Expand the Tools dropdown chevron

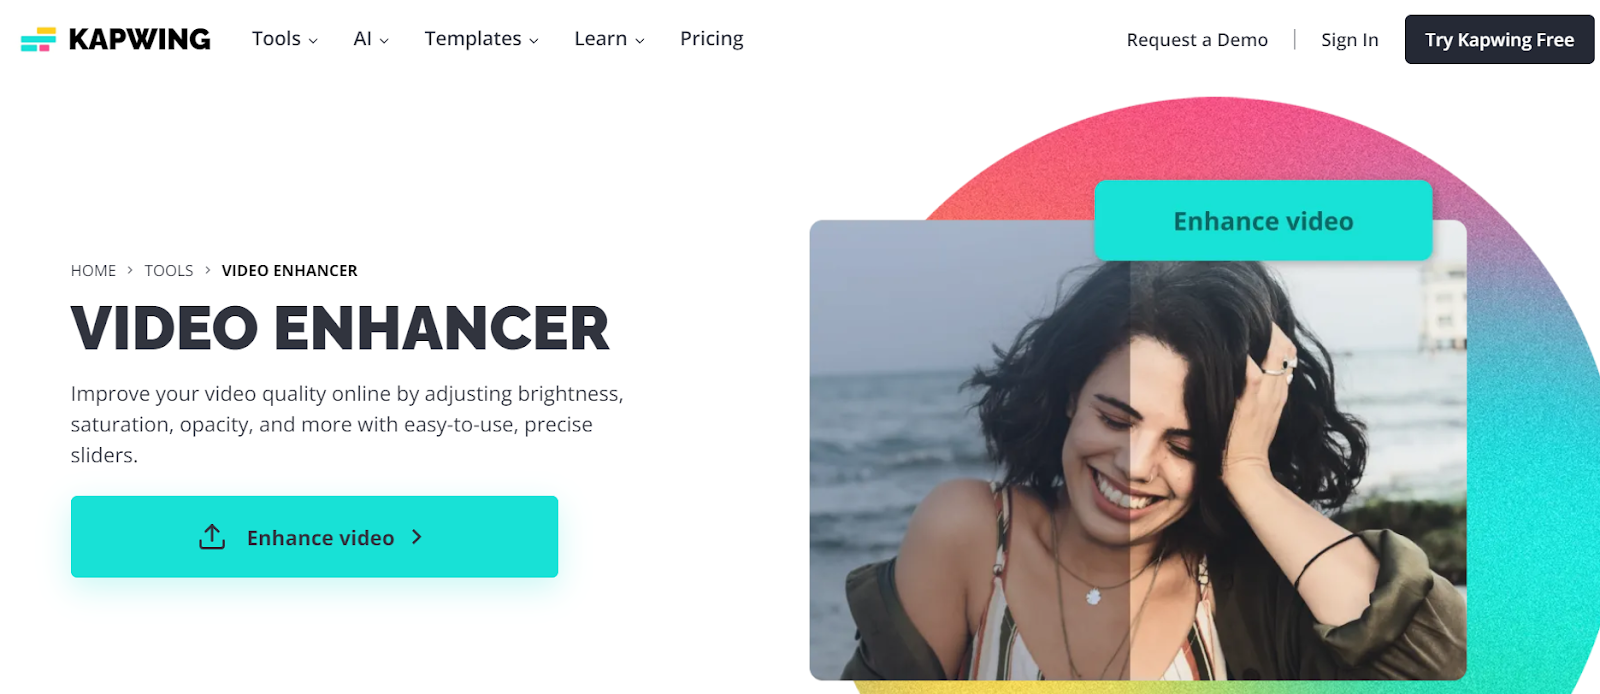tap(313, 41)
